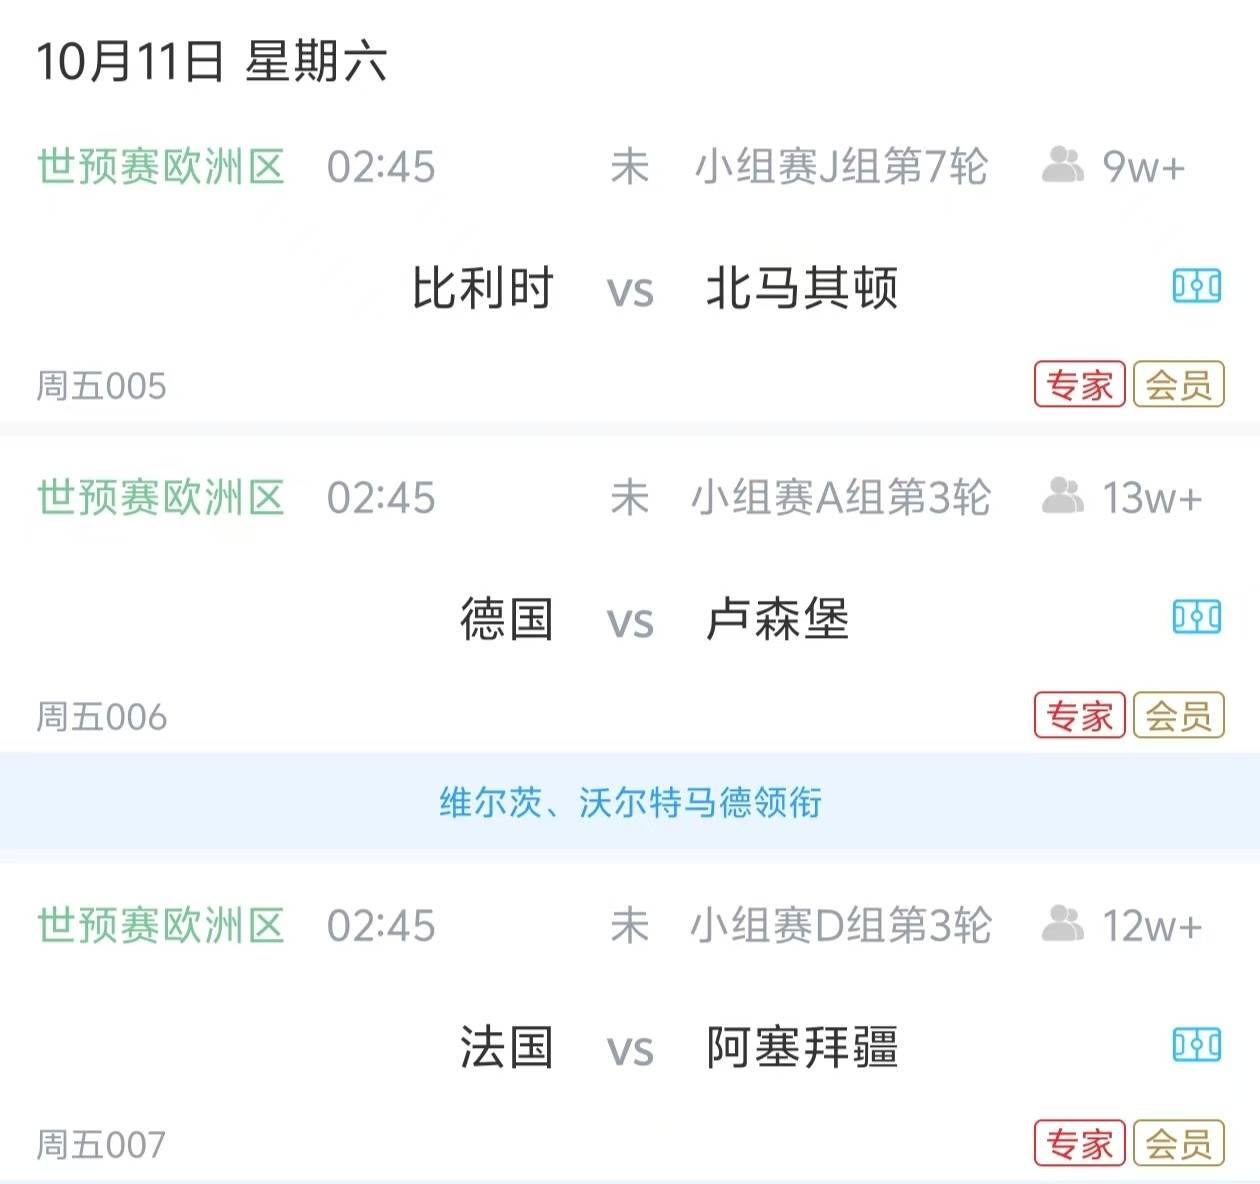This screenshot has width=1260, height=1184.
Task: Open 比利时 team name
Action: (482, 289)
